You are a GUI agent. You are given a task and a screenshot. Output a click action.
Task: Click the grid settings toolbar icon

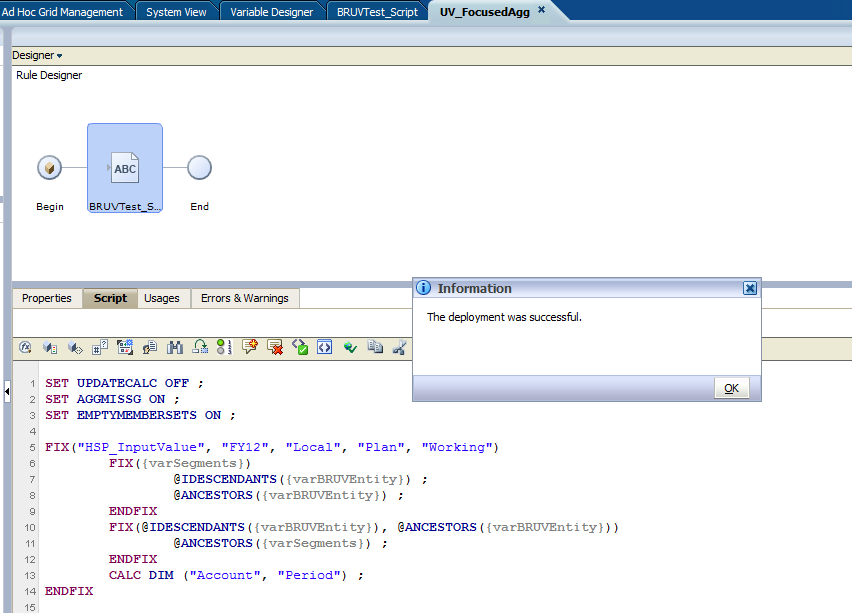click(125, 347)
